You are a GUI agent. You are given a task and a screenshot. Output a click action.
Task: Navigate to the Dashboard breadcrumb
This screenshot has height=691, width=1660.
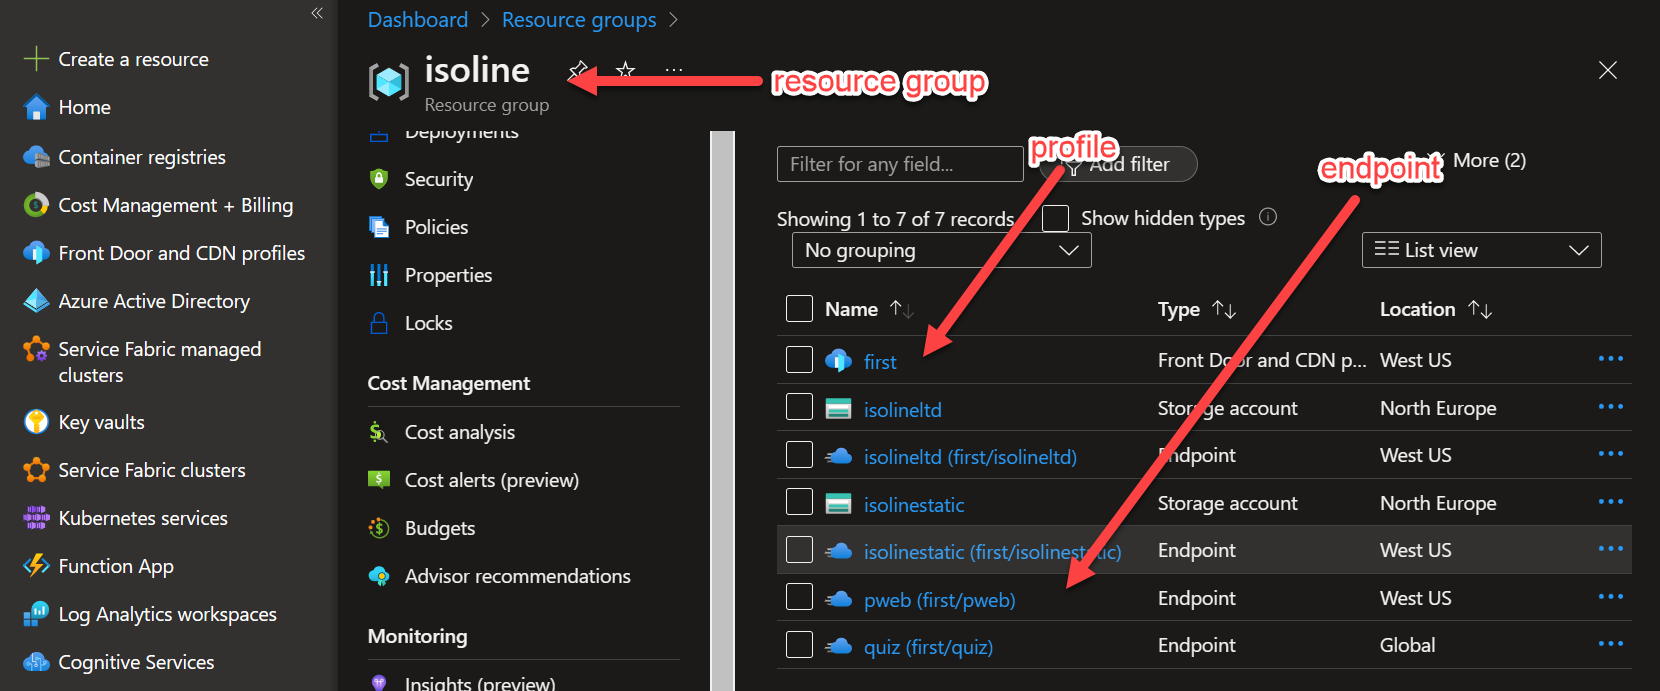coord(418,20)
